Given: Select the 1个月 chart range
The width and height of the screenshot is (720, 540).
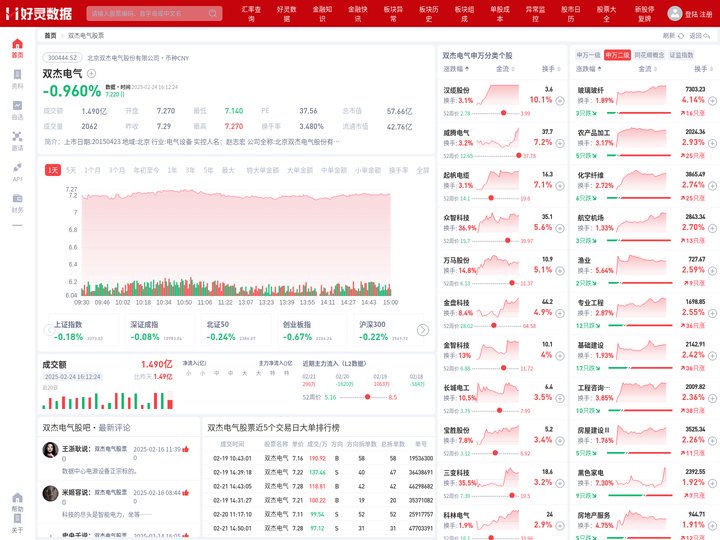Looking at the screenshot, I should tap(92, 170).
